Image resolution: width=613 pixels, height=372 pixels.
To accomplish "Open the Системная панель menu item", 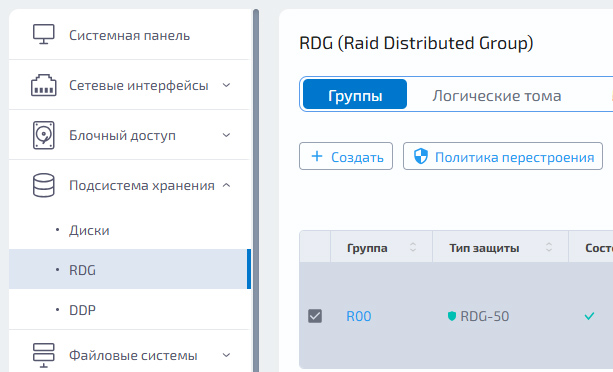I will click(129, 34).
